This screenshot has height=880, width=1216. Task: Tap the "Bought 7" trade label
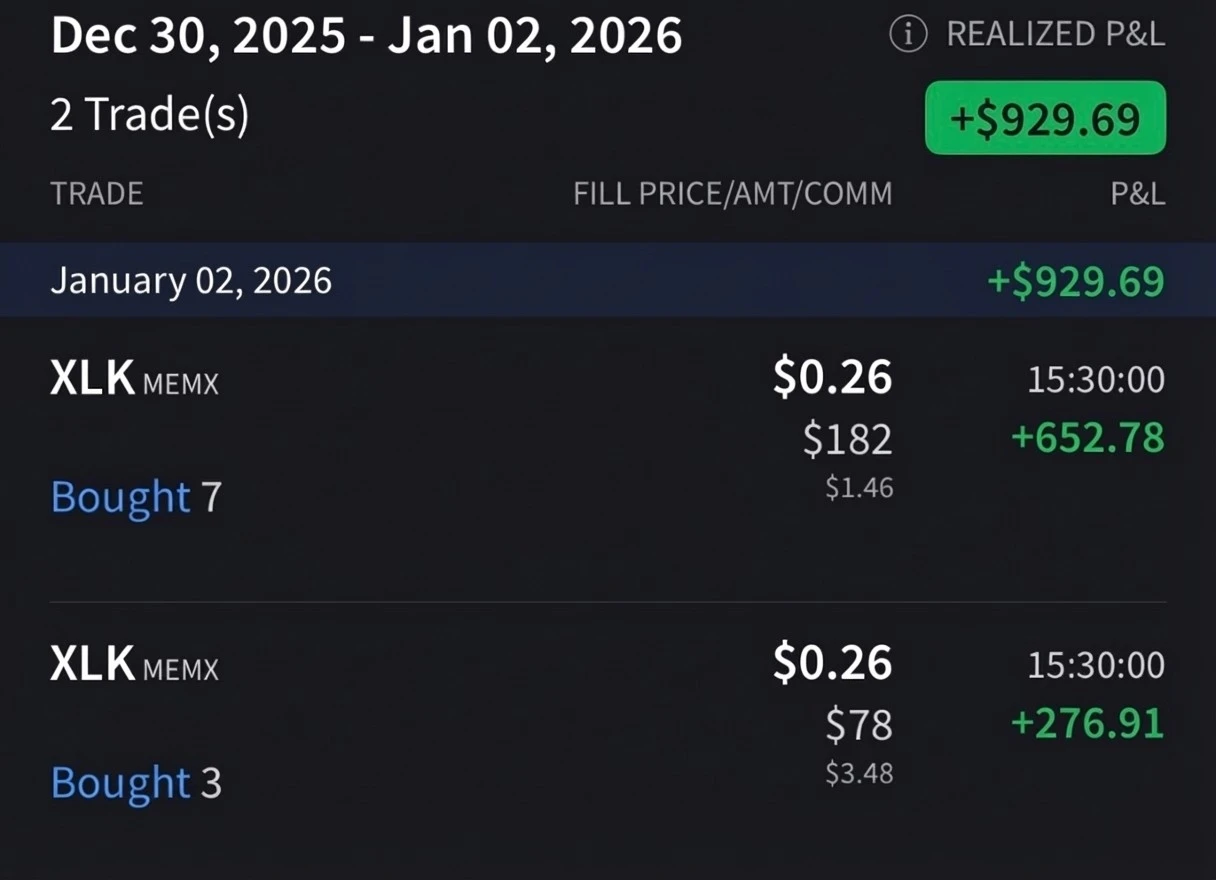click(136, 497)
